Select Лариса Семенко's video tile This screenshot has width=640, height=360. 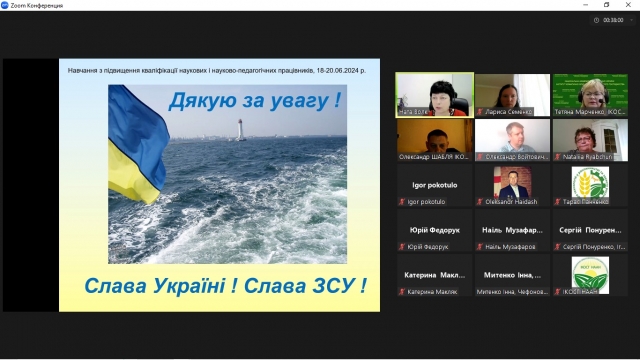513,95
